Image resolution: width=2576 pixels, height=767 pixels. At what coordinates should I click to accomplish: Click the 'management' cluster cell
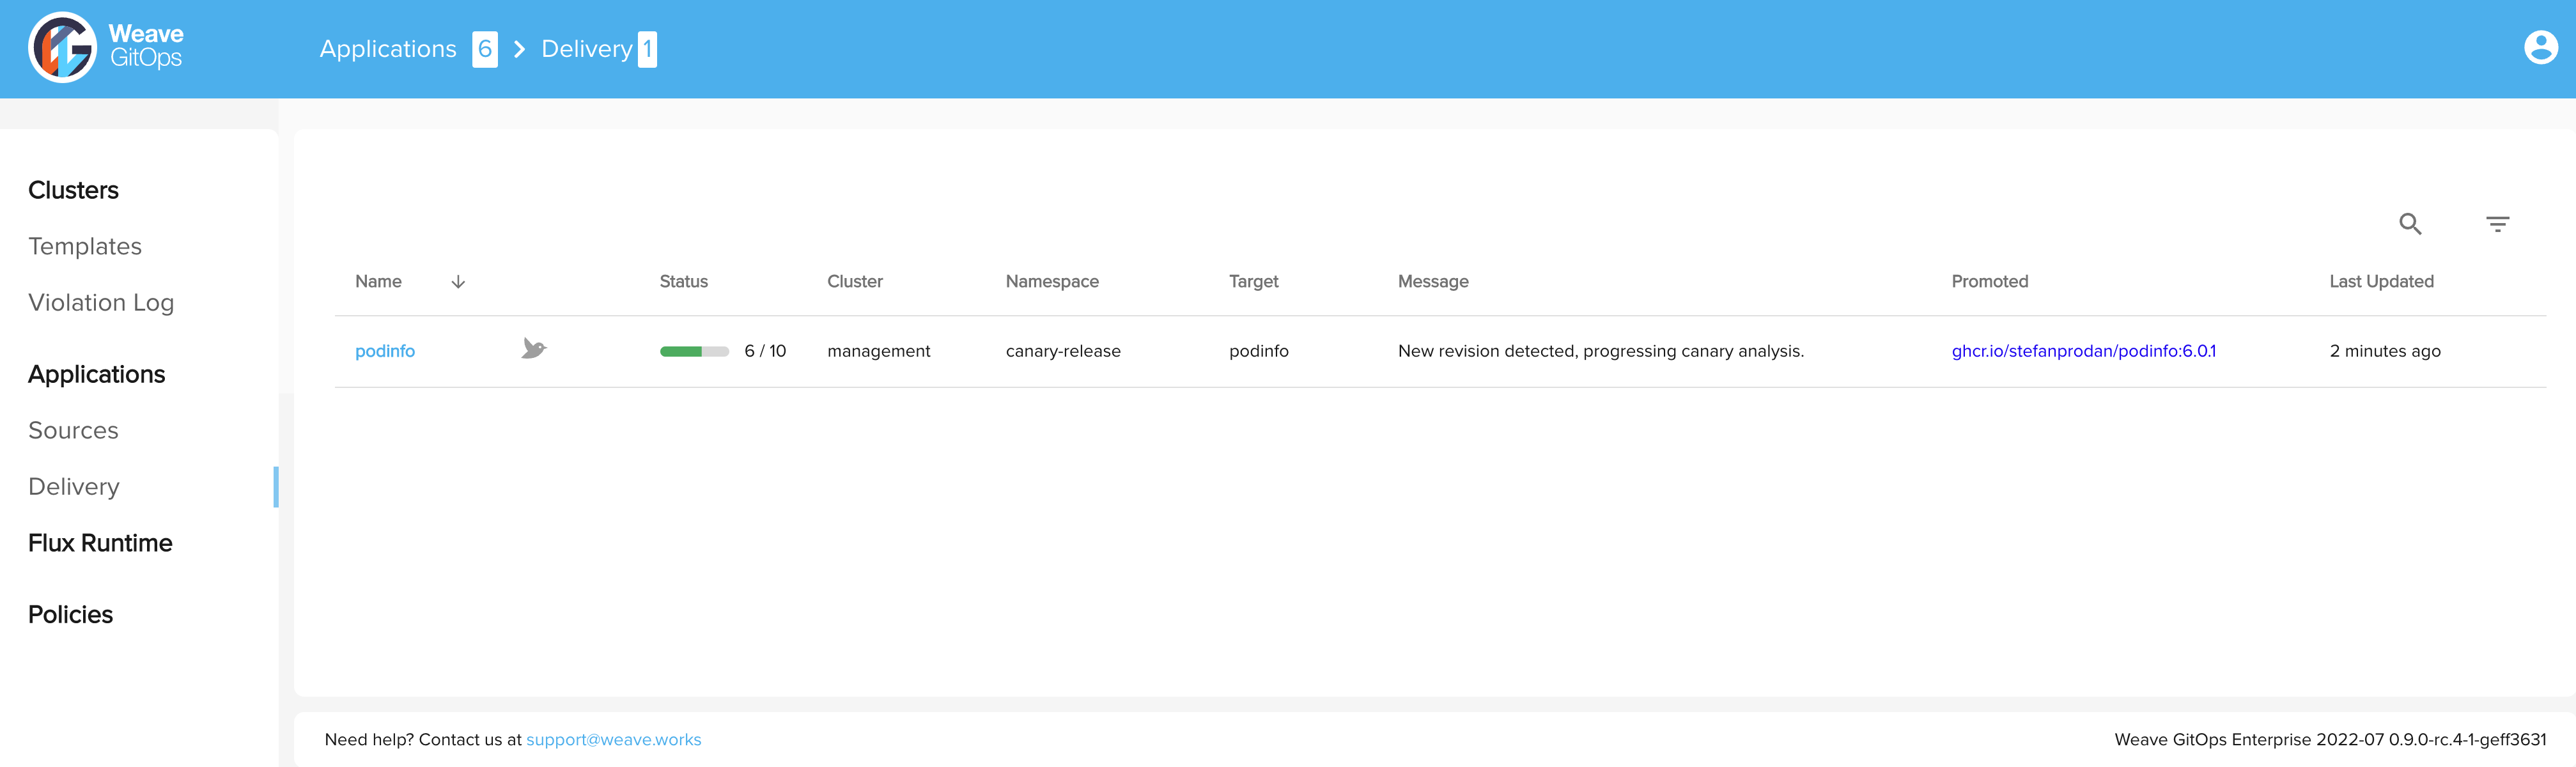[x=879, y=351]
